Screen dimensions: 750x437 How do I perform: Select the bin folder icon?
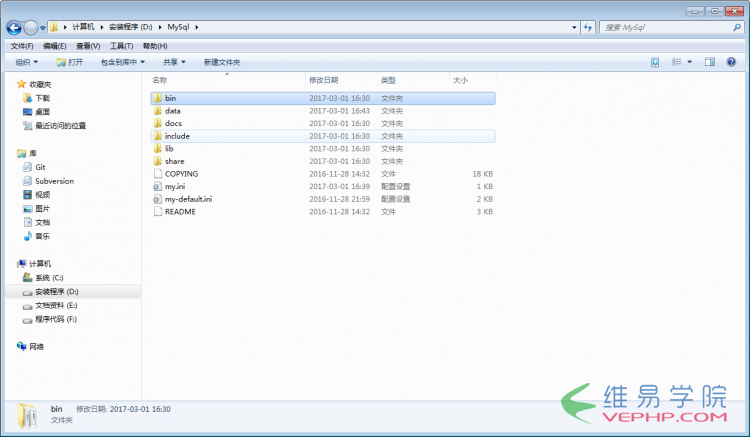coord(157,98)
